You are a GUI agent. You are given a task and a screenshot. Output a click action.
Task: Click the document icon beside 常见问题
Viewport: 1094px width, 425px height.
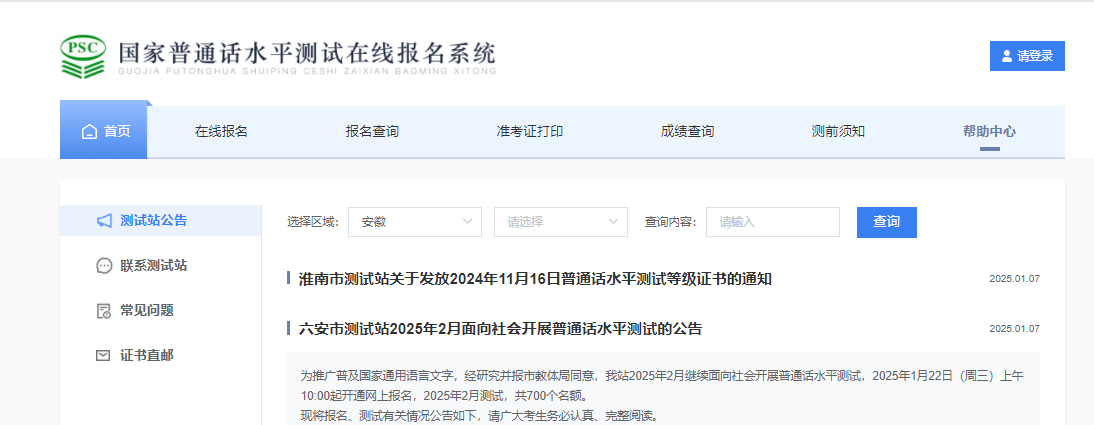(x=104, y=311)
